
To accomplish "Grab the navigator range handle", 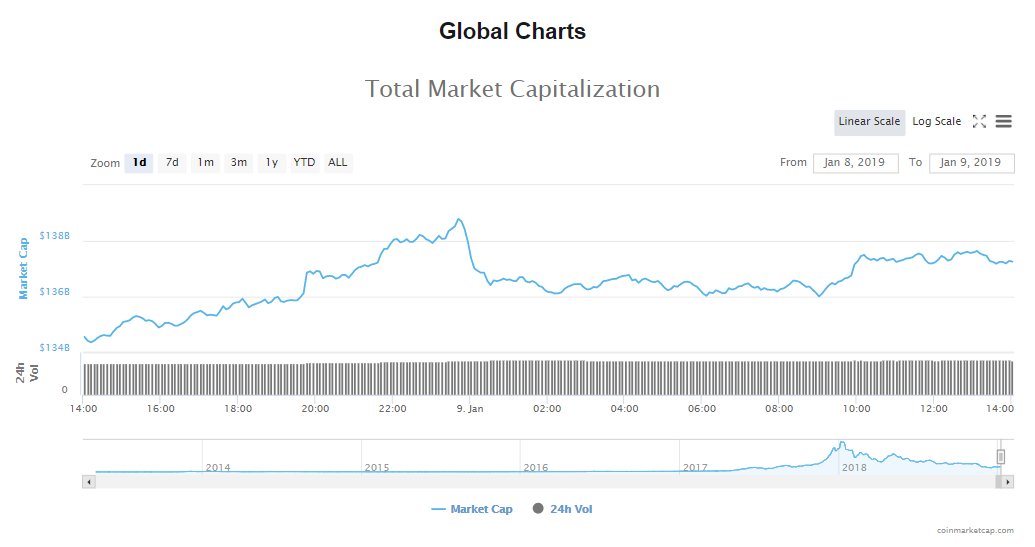I will (x=1000, y=457).
